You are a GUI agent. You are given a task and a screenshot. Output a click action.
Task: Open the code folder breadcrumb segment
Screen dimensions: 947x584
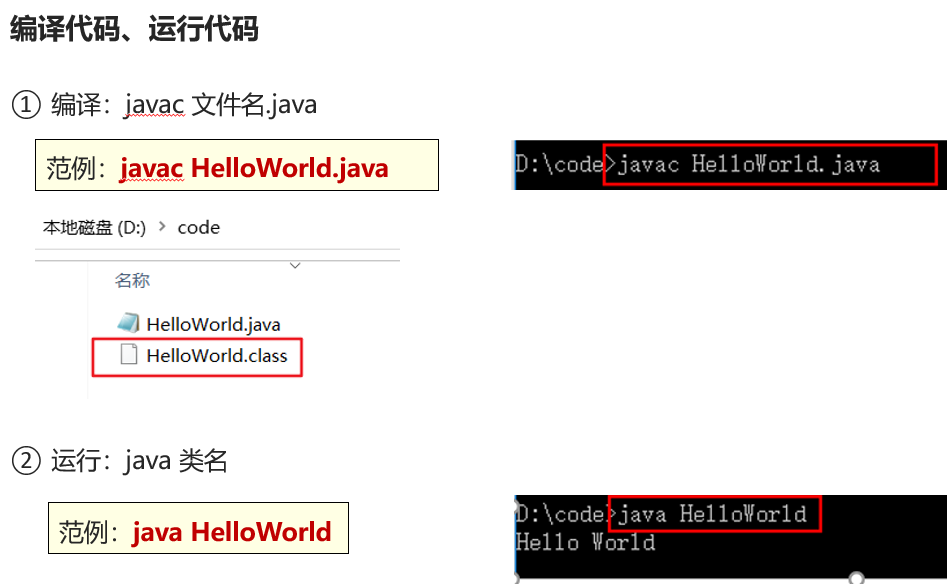pyautogui.click(x=198, y=228)
